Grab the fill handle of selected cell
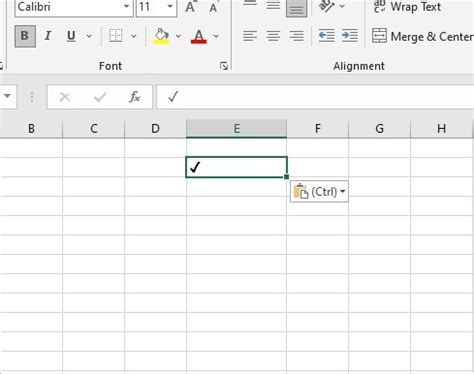 287,177
